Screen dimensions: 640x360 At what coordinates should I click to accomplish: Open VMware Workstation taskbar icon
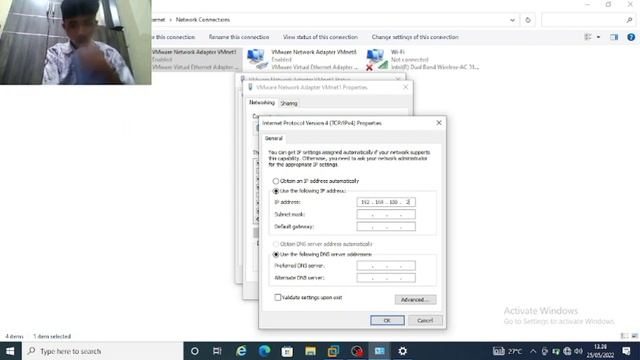[333, 351]
